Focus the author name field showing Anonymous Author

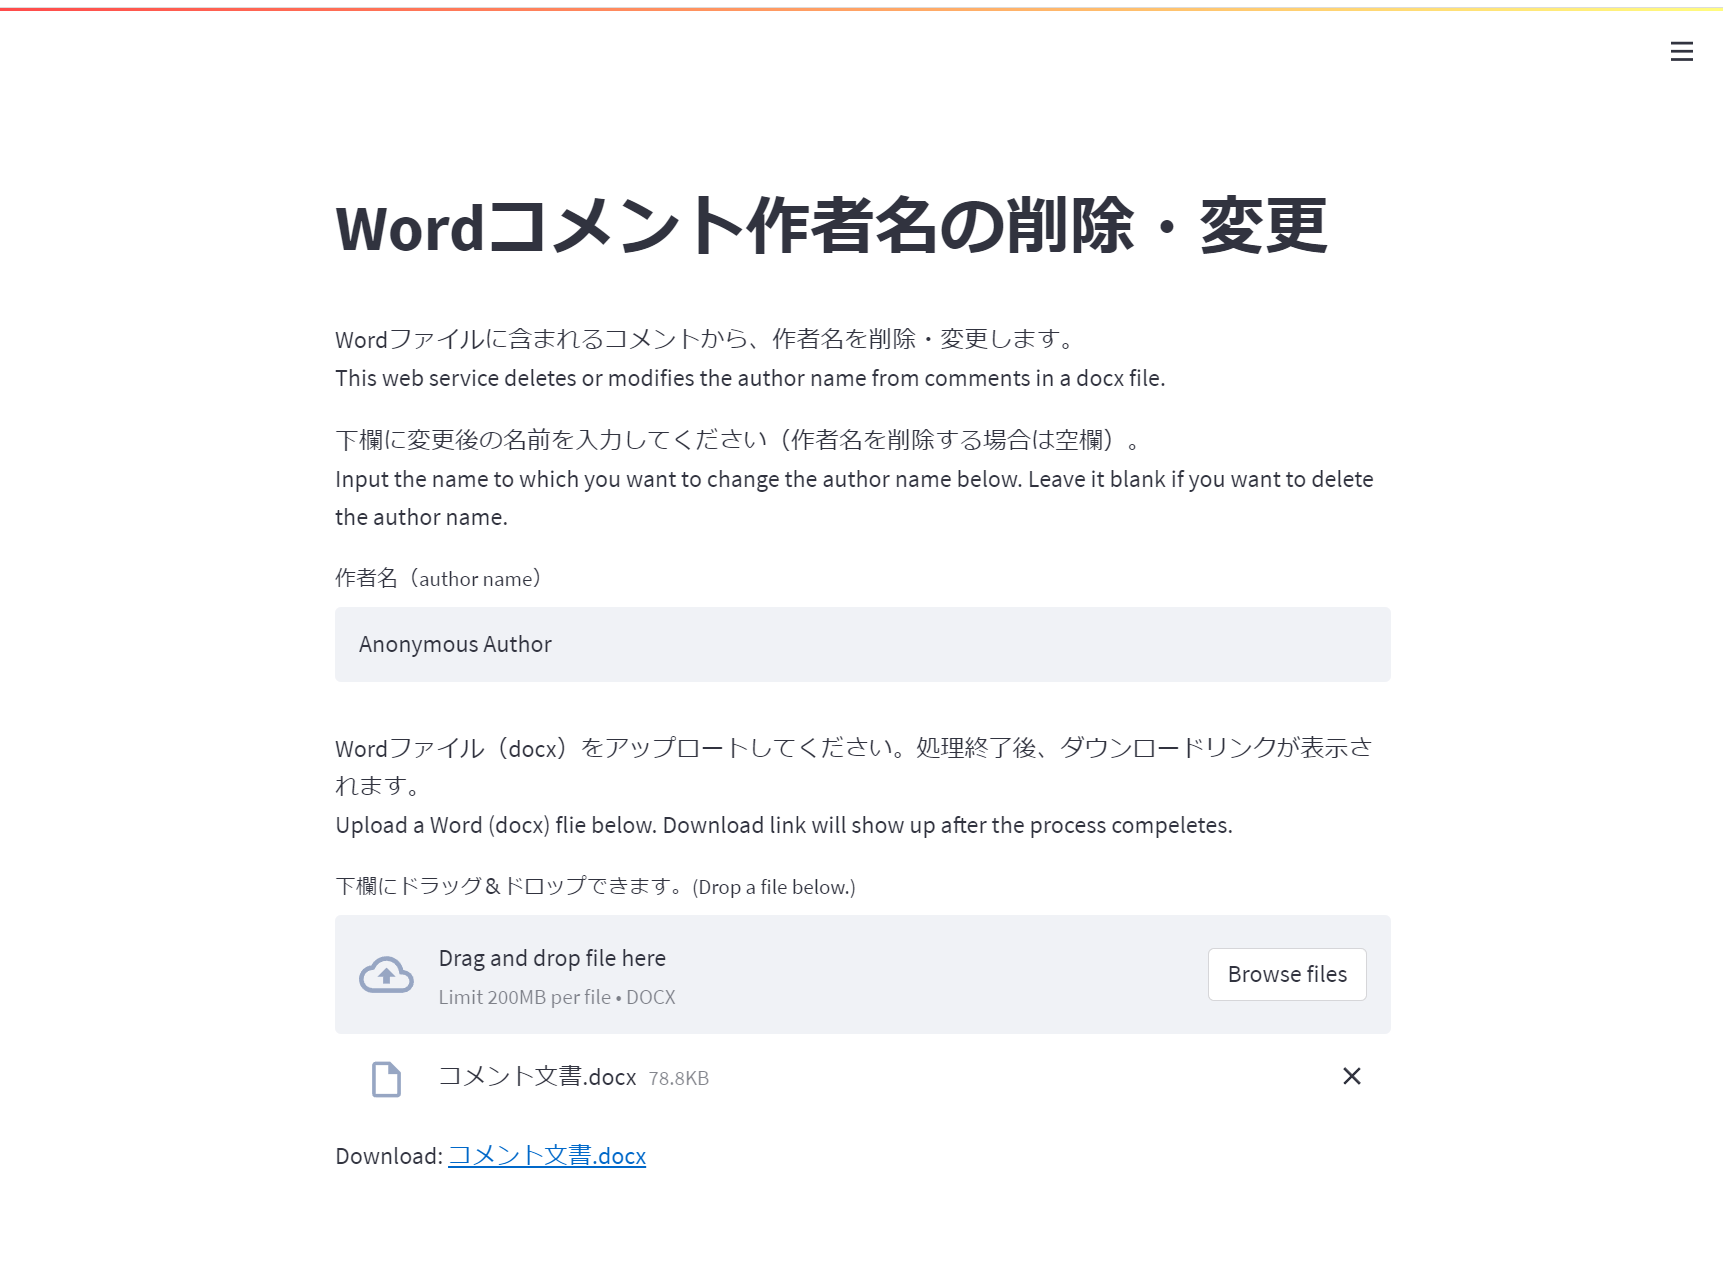tap(862, 645)
